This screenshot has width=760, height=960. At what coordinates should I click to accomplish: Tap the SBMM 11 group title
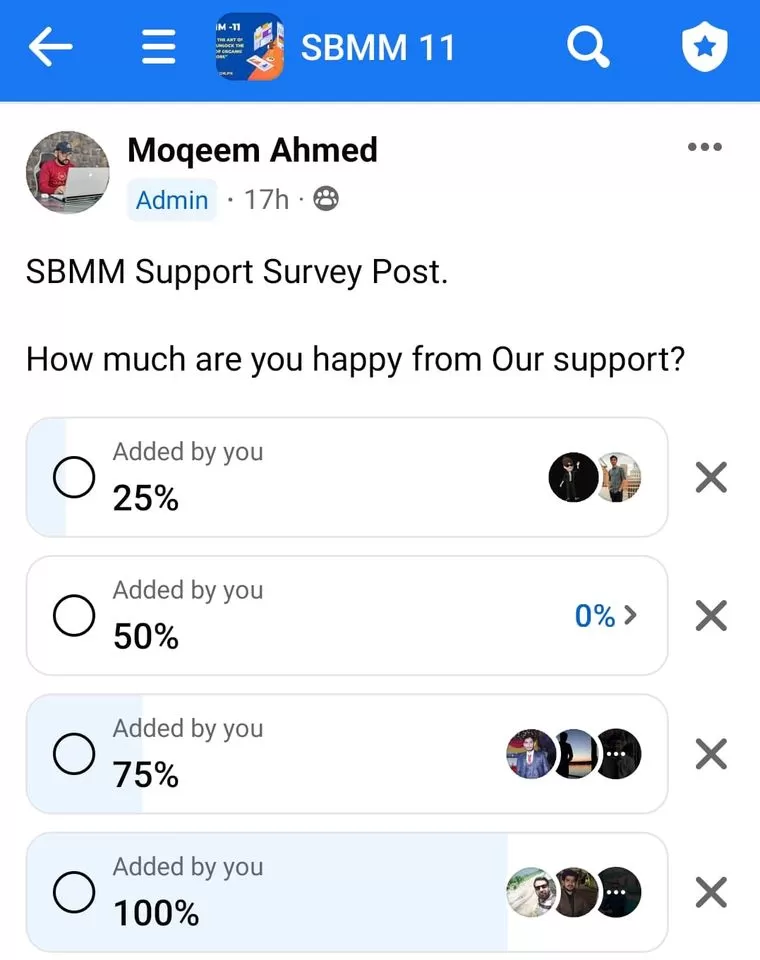point(378,47)
